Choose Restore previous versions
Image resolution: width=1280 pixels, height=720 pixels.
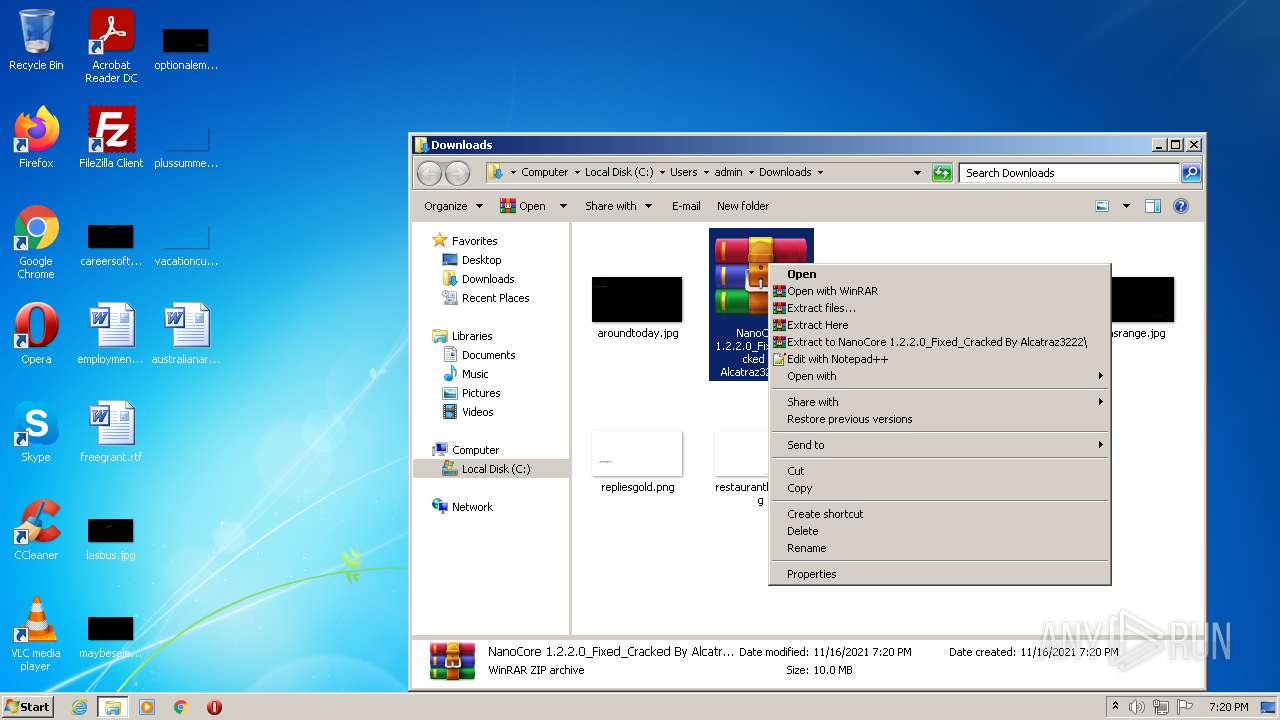(x=940, y=419)
